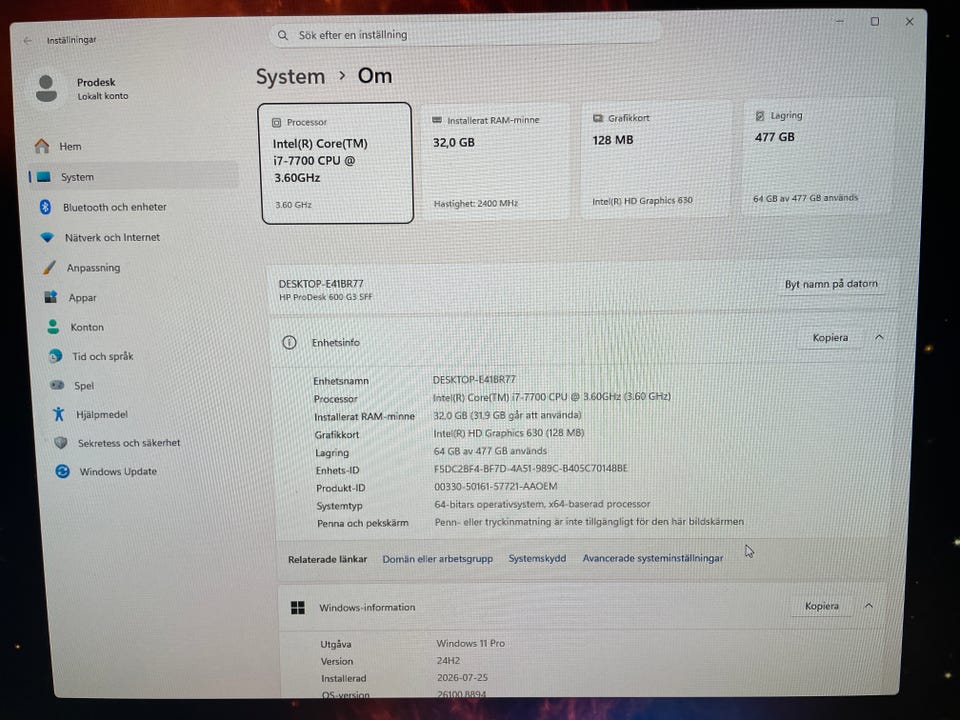Click the Grafikkort icon in the card
960x720 pixels.
pos(598,118)
